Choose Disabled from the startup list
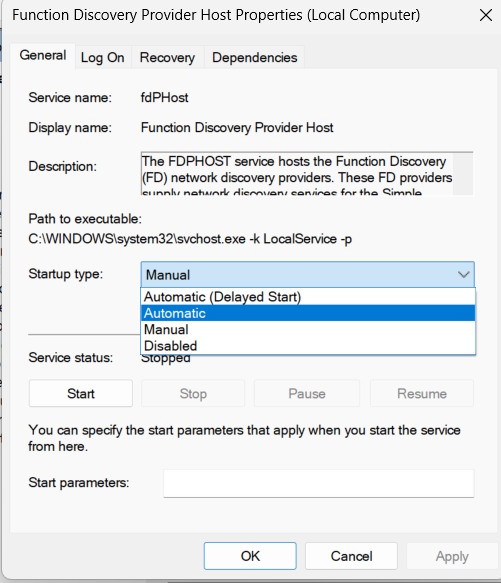 point(308,346)
